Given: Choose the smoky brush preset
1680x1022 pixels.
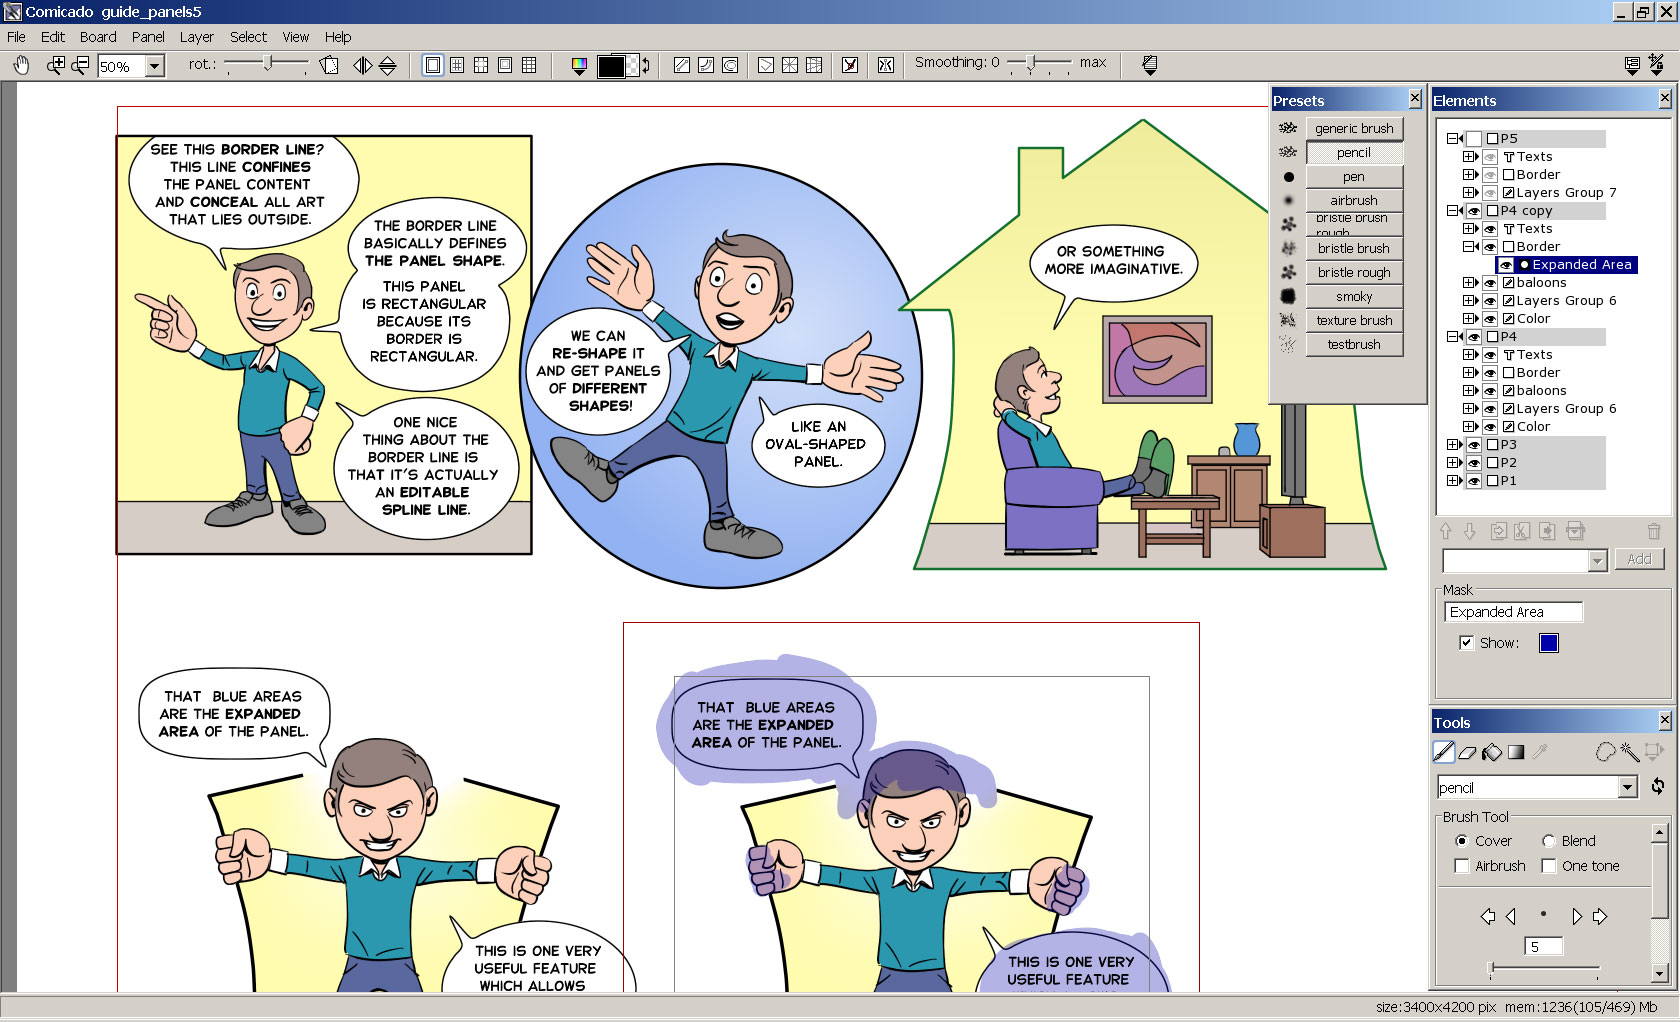Looking at the screenshot, I should [1354, 296].
